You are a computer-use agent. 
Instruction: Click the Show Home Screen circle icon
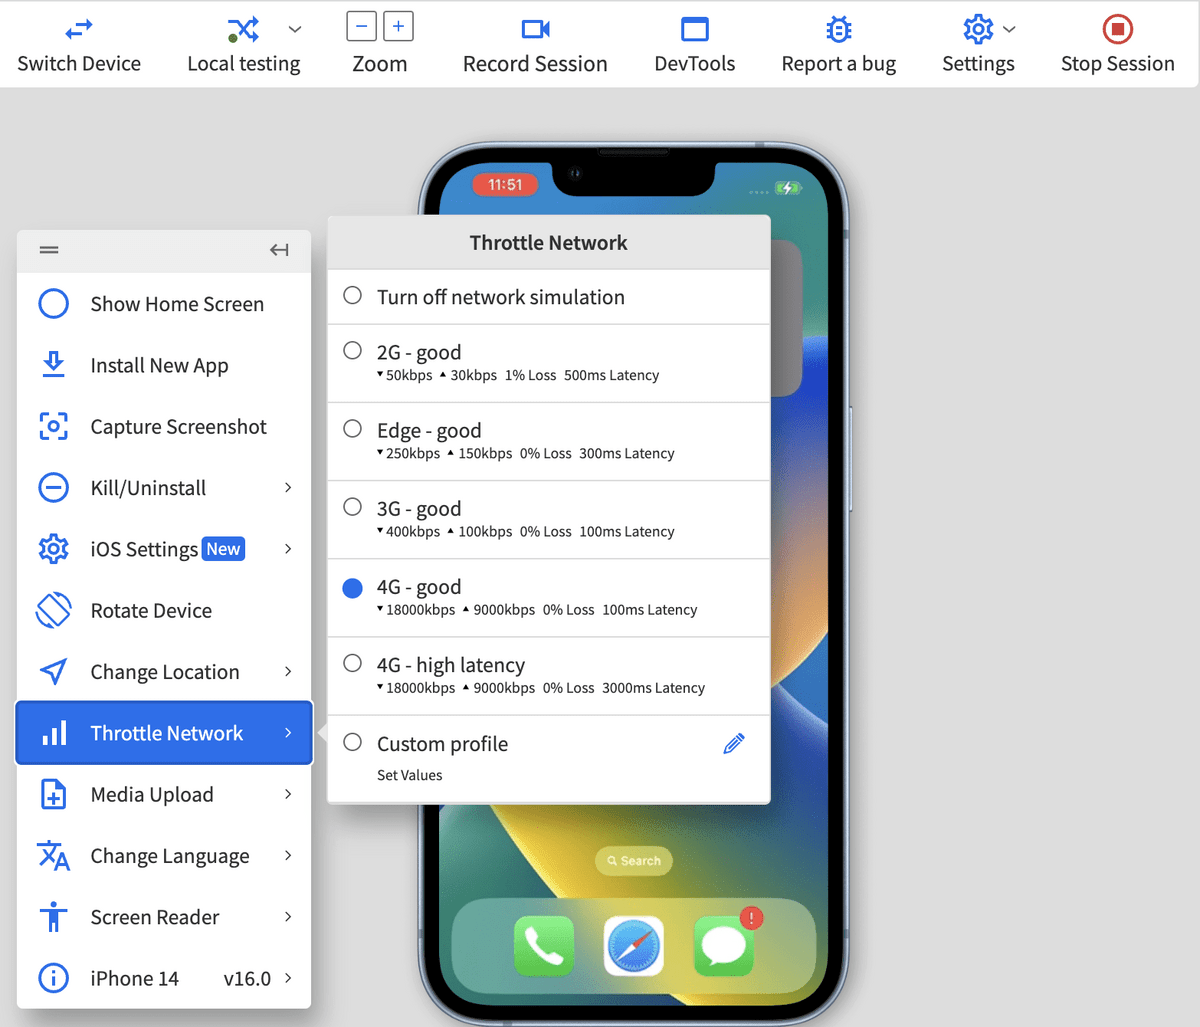coord(53,303)
